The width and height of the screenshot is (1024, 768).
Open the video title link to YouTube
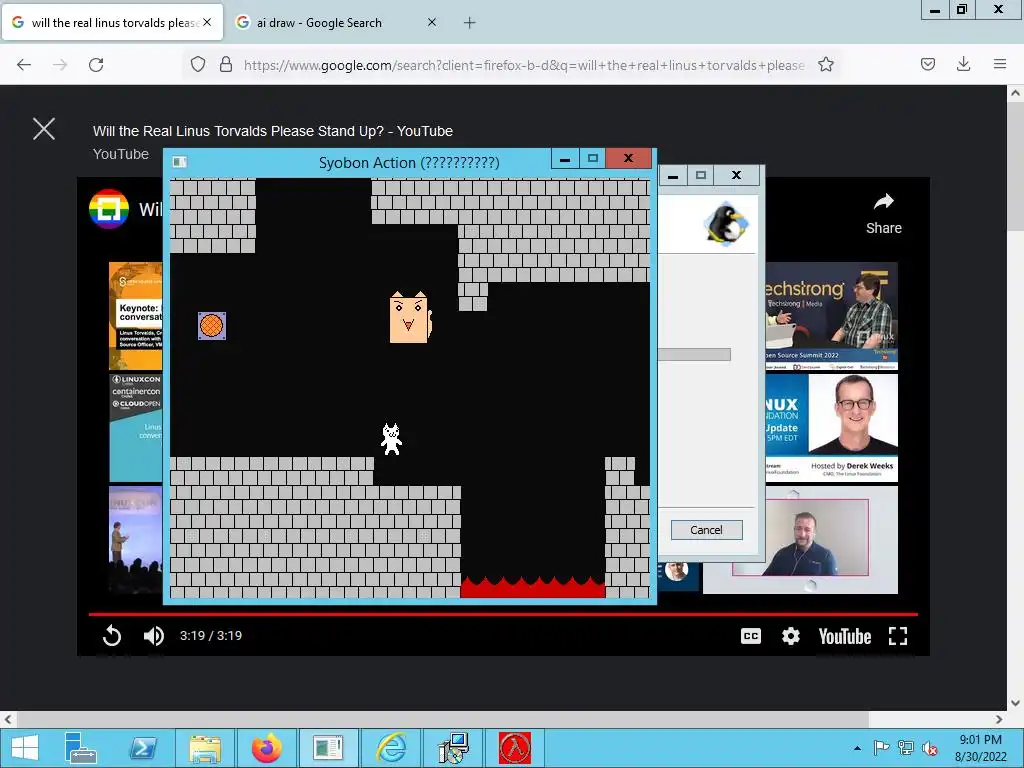pyautogui.click(x=272, y=131)
